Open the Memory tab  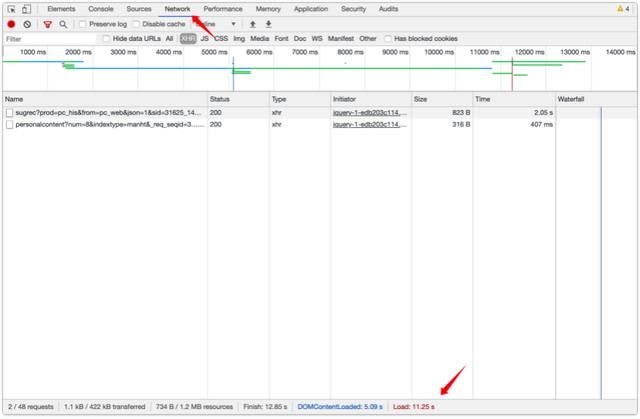(268, 9)
